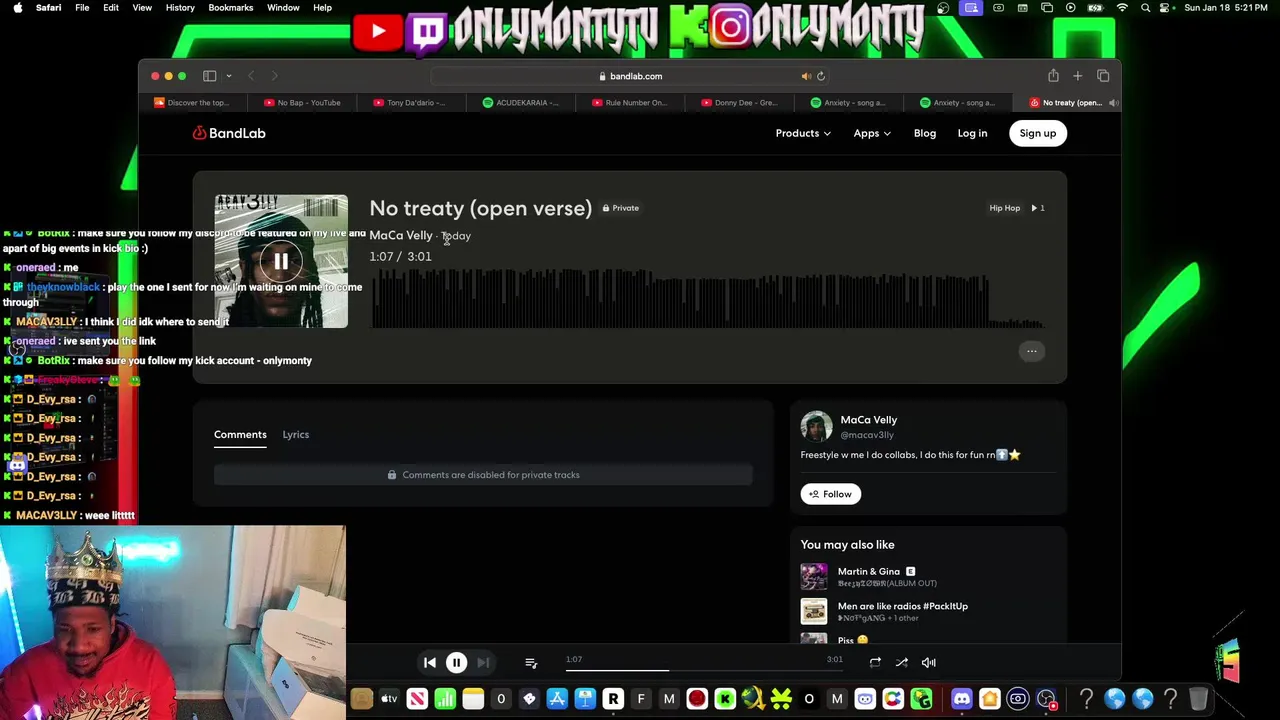Expand the Apps menu

tap(872, 133)
